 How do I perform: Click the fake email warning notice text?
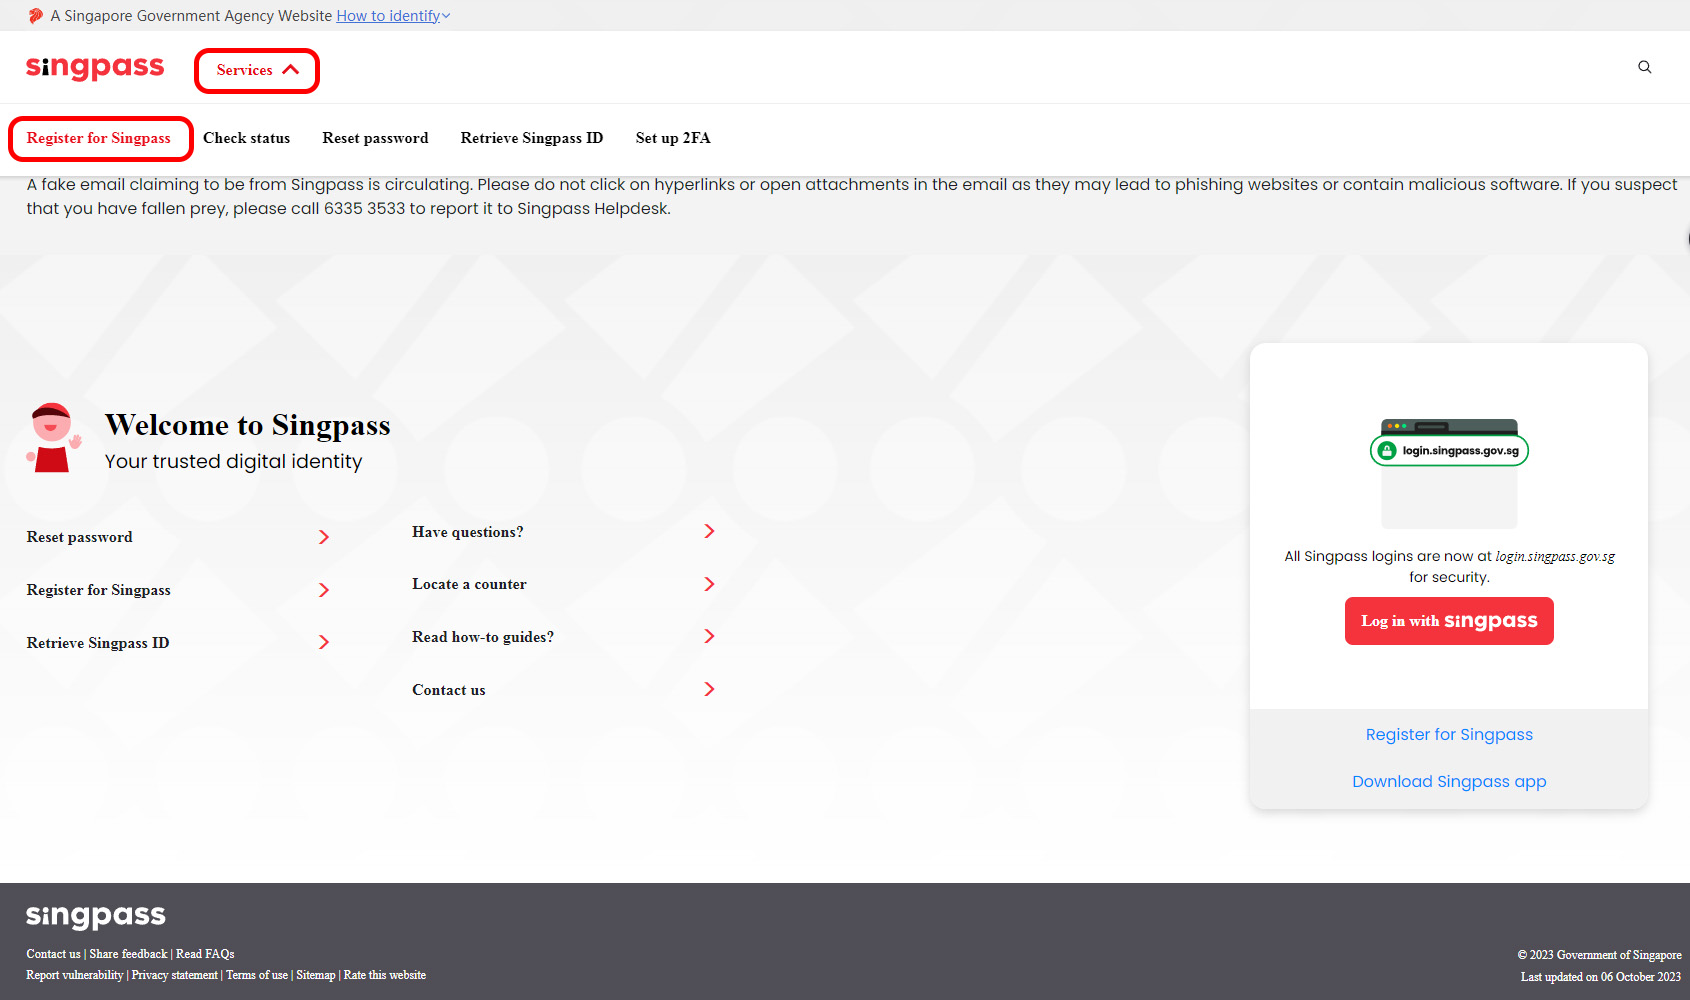point(852,197)
